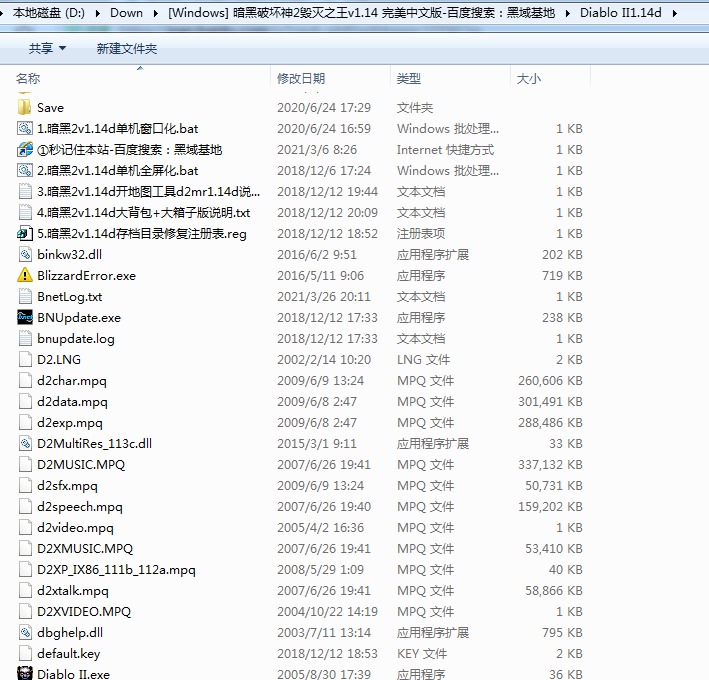The width and height of the screenshot is (709, 680).
Task: Click the date 2004/10/22 14:19
Action: coord(327,612)
